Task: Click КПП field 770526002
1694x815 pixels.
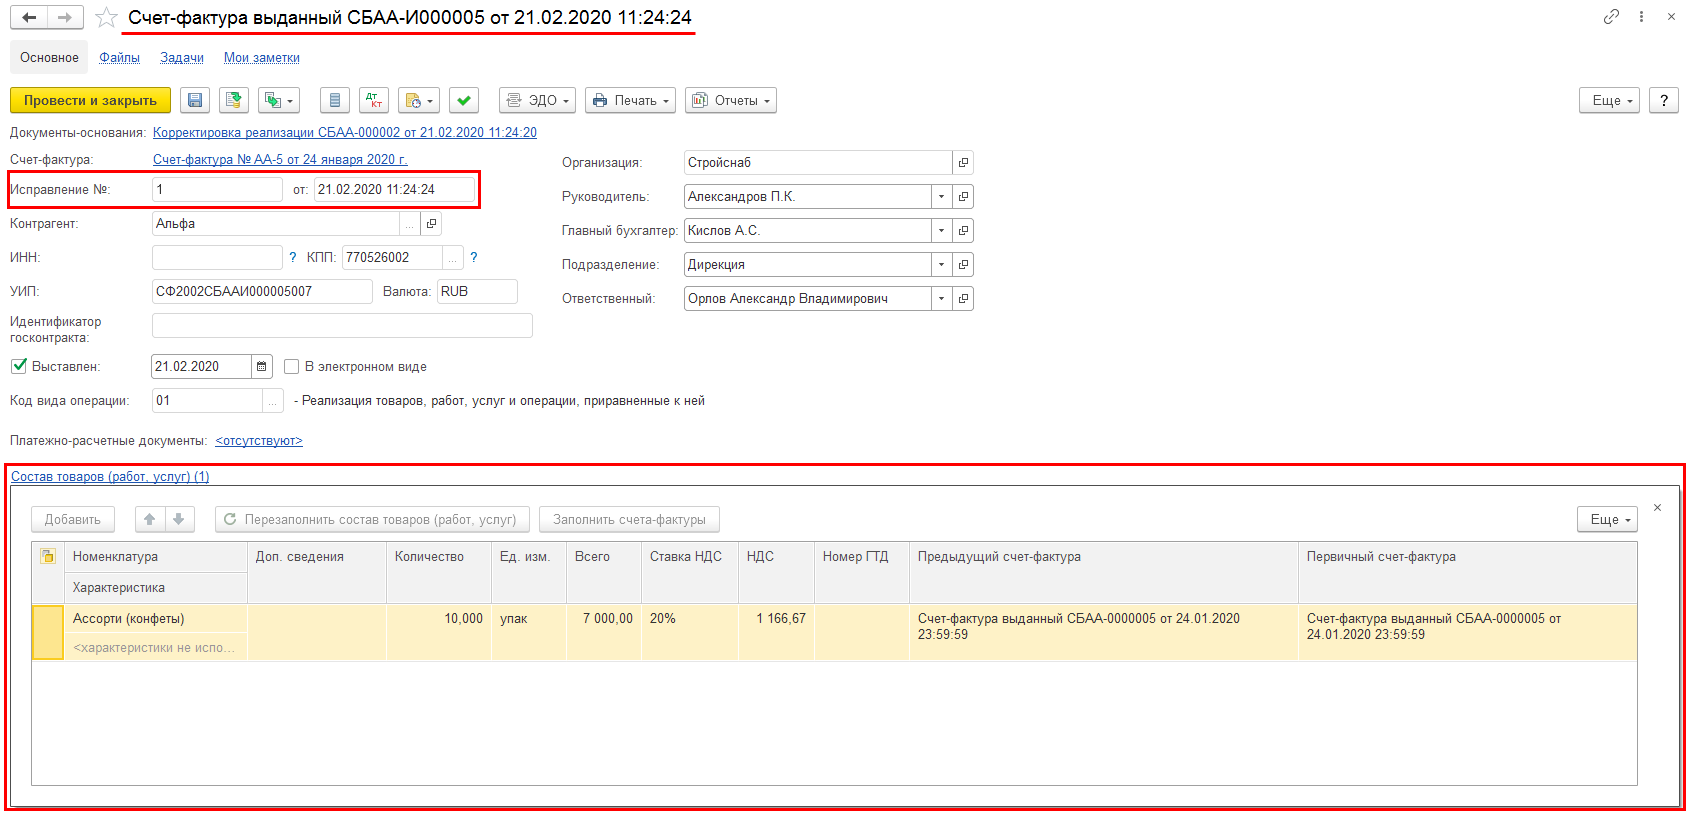Action: (x=392, y=257)
